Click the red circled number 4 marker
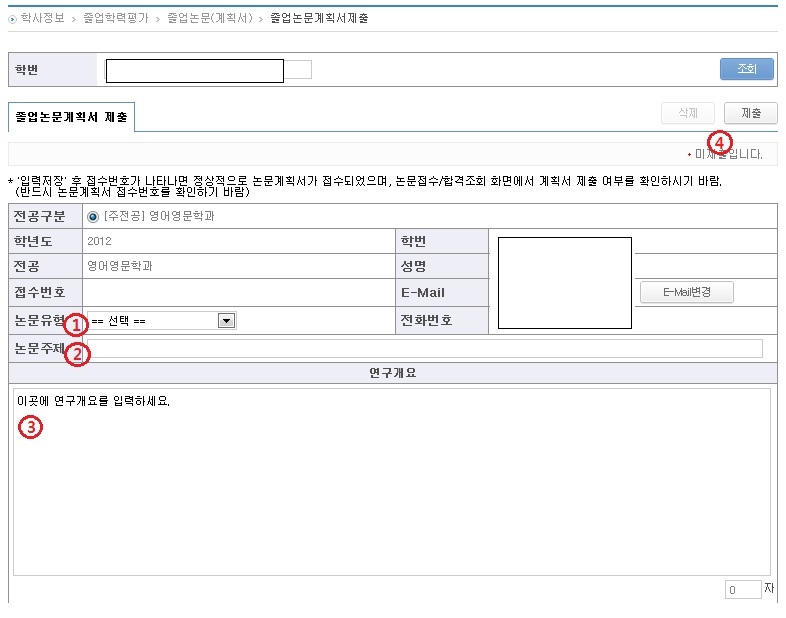The height and width of the screenshot is (618, 786). pyautogui.click(x=718, y=141)
